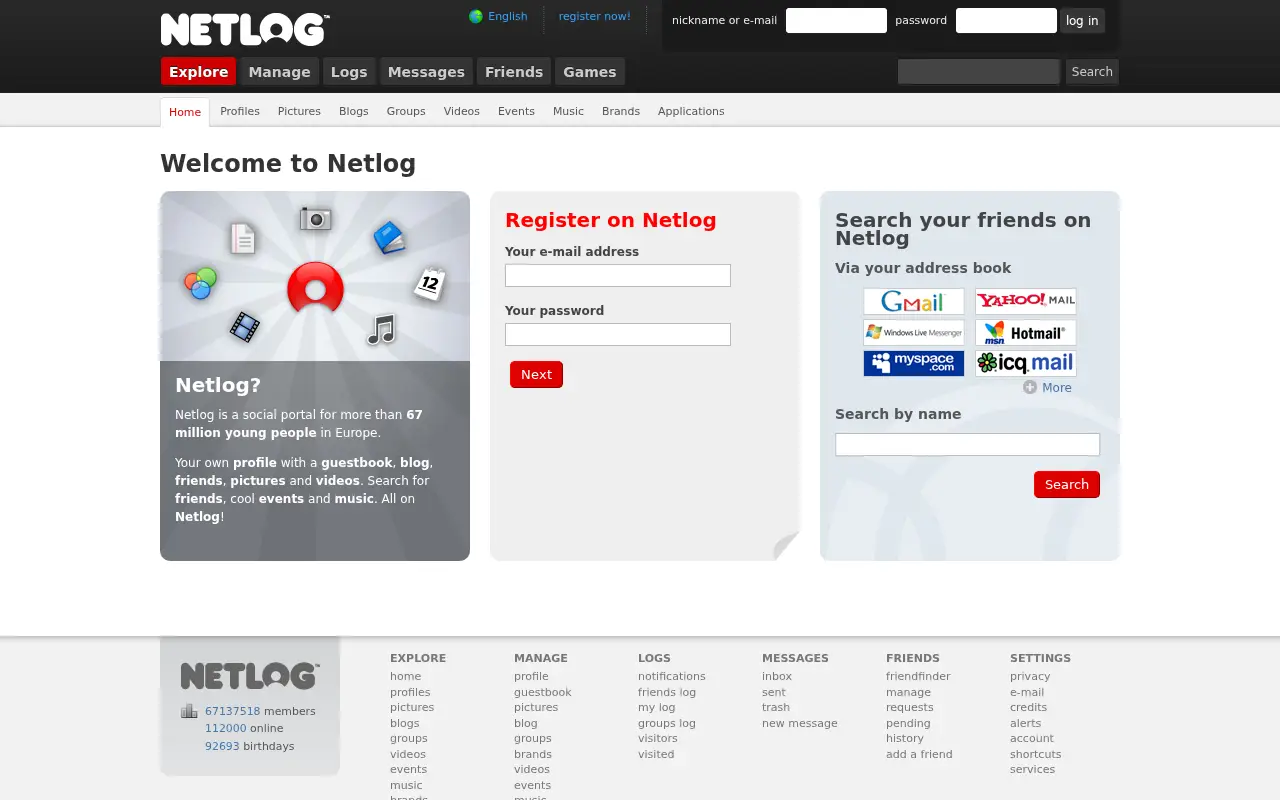Click the register now! link

[x=595, y=16]
